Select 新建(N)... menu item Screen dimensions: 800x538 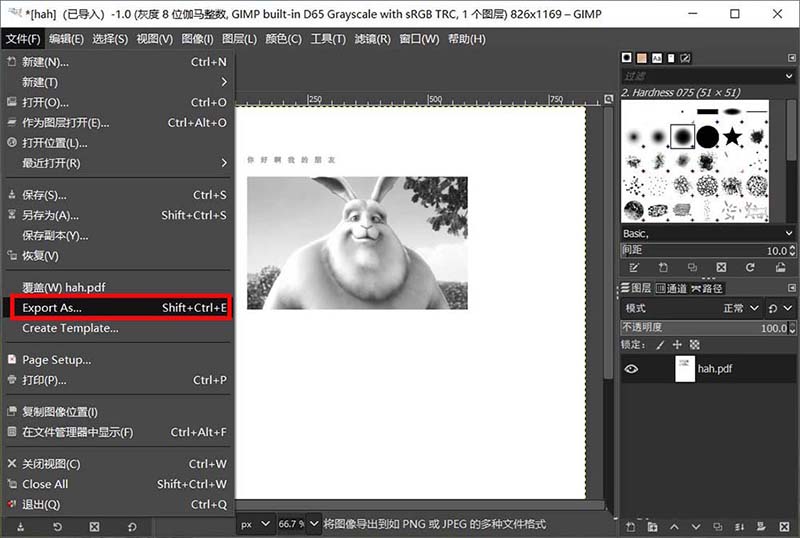click(x=117, y=62)
